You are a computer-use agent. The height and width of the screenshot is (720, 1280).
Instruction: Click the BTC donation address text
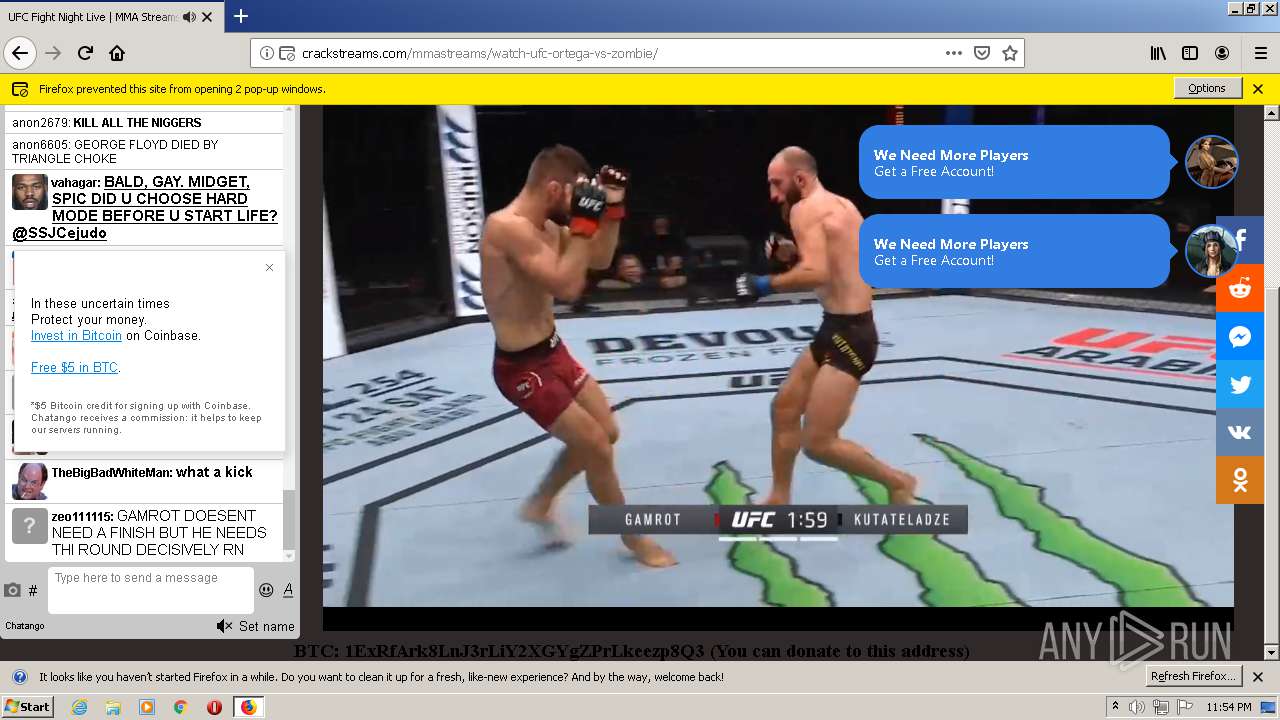(x=524, y=651)
